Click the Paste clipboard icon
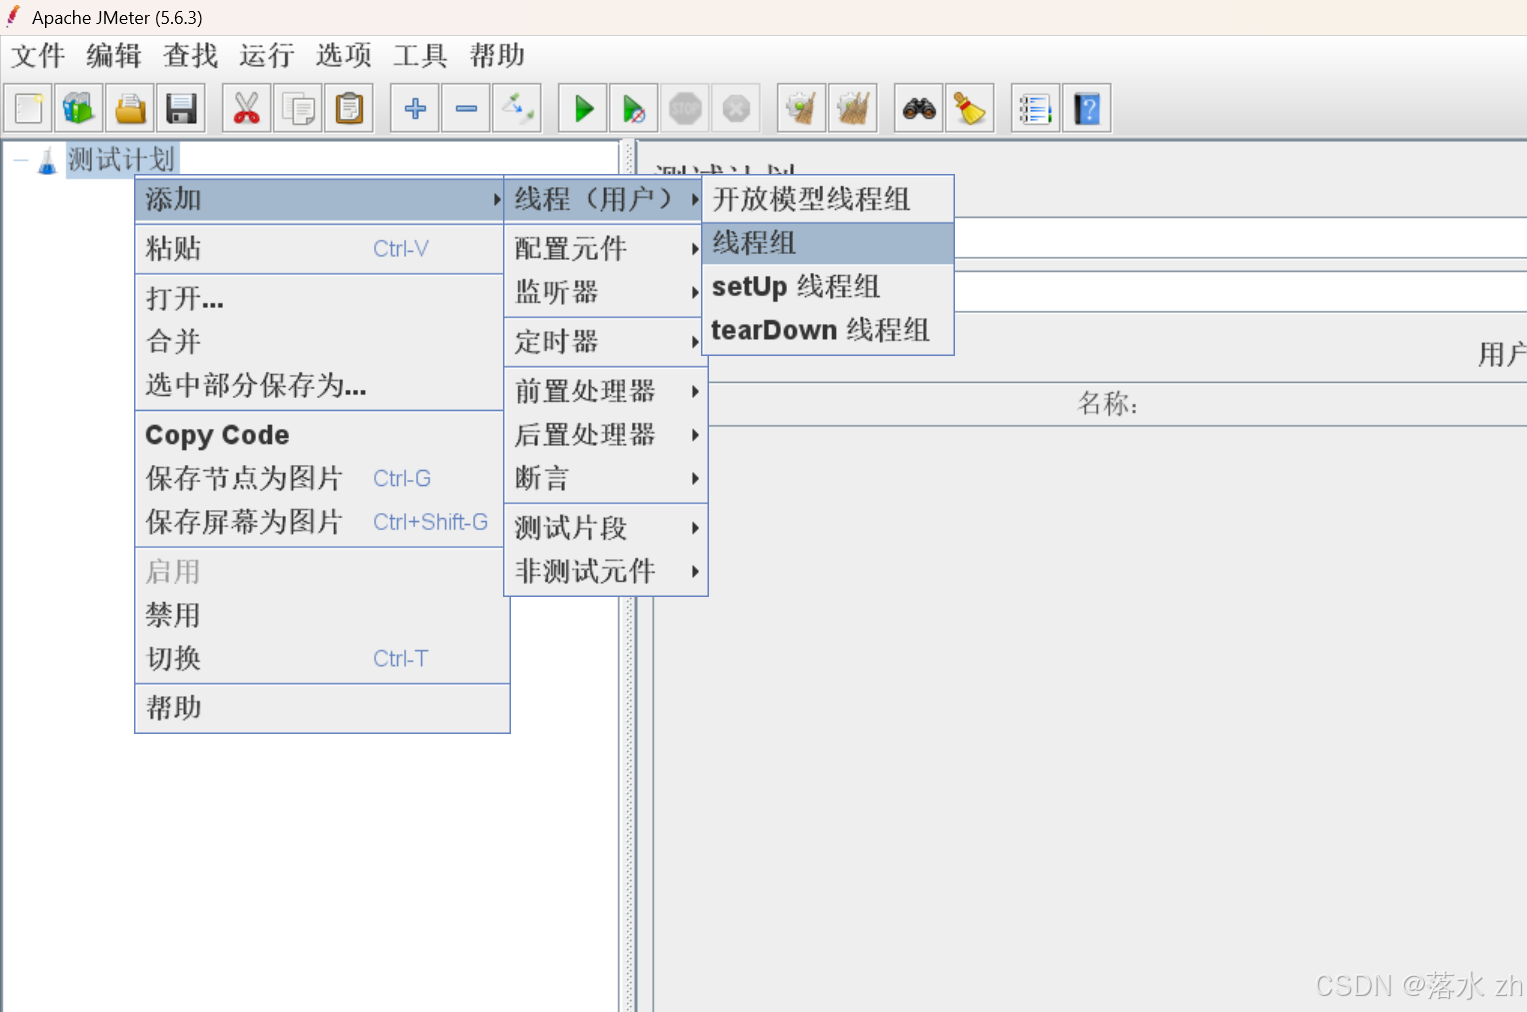This screenshot has width=1527, height=1012. [x=349, y=108]
